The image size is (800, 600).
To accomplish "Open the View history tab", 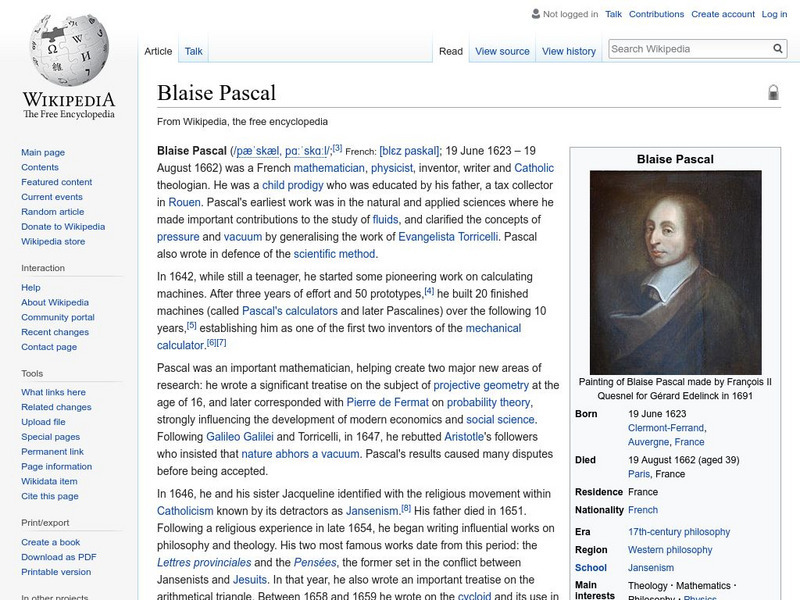I will (x=569, y=51).
